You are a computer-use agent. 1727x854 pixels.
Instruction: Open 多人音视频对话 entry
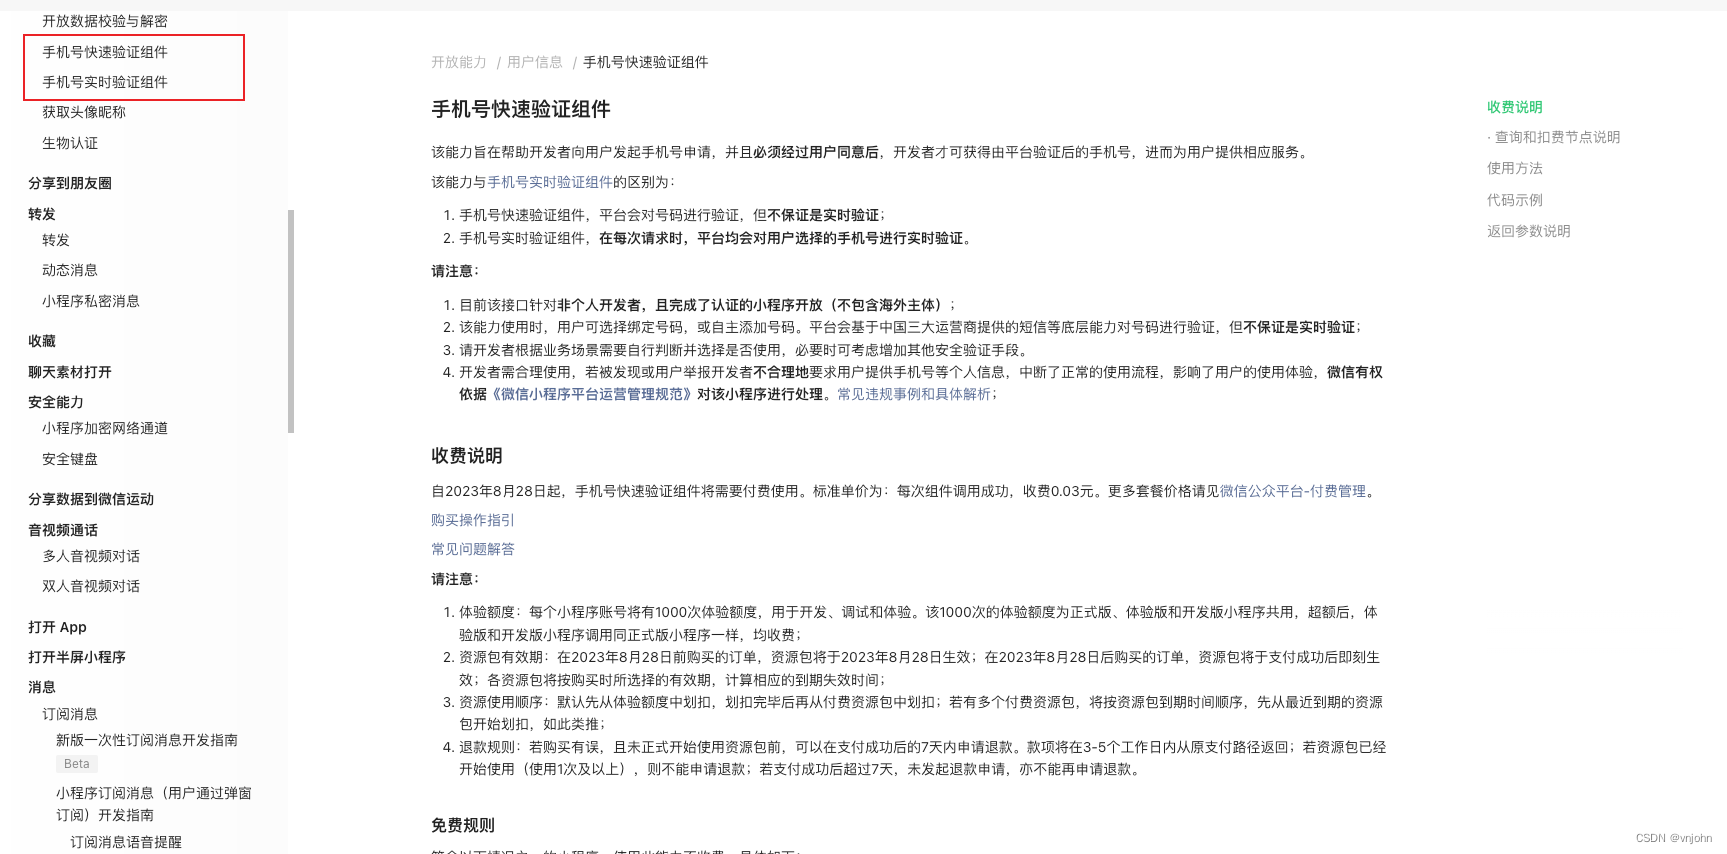(x=91, y=556)
